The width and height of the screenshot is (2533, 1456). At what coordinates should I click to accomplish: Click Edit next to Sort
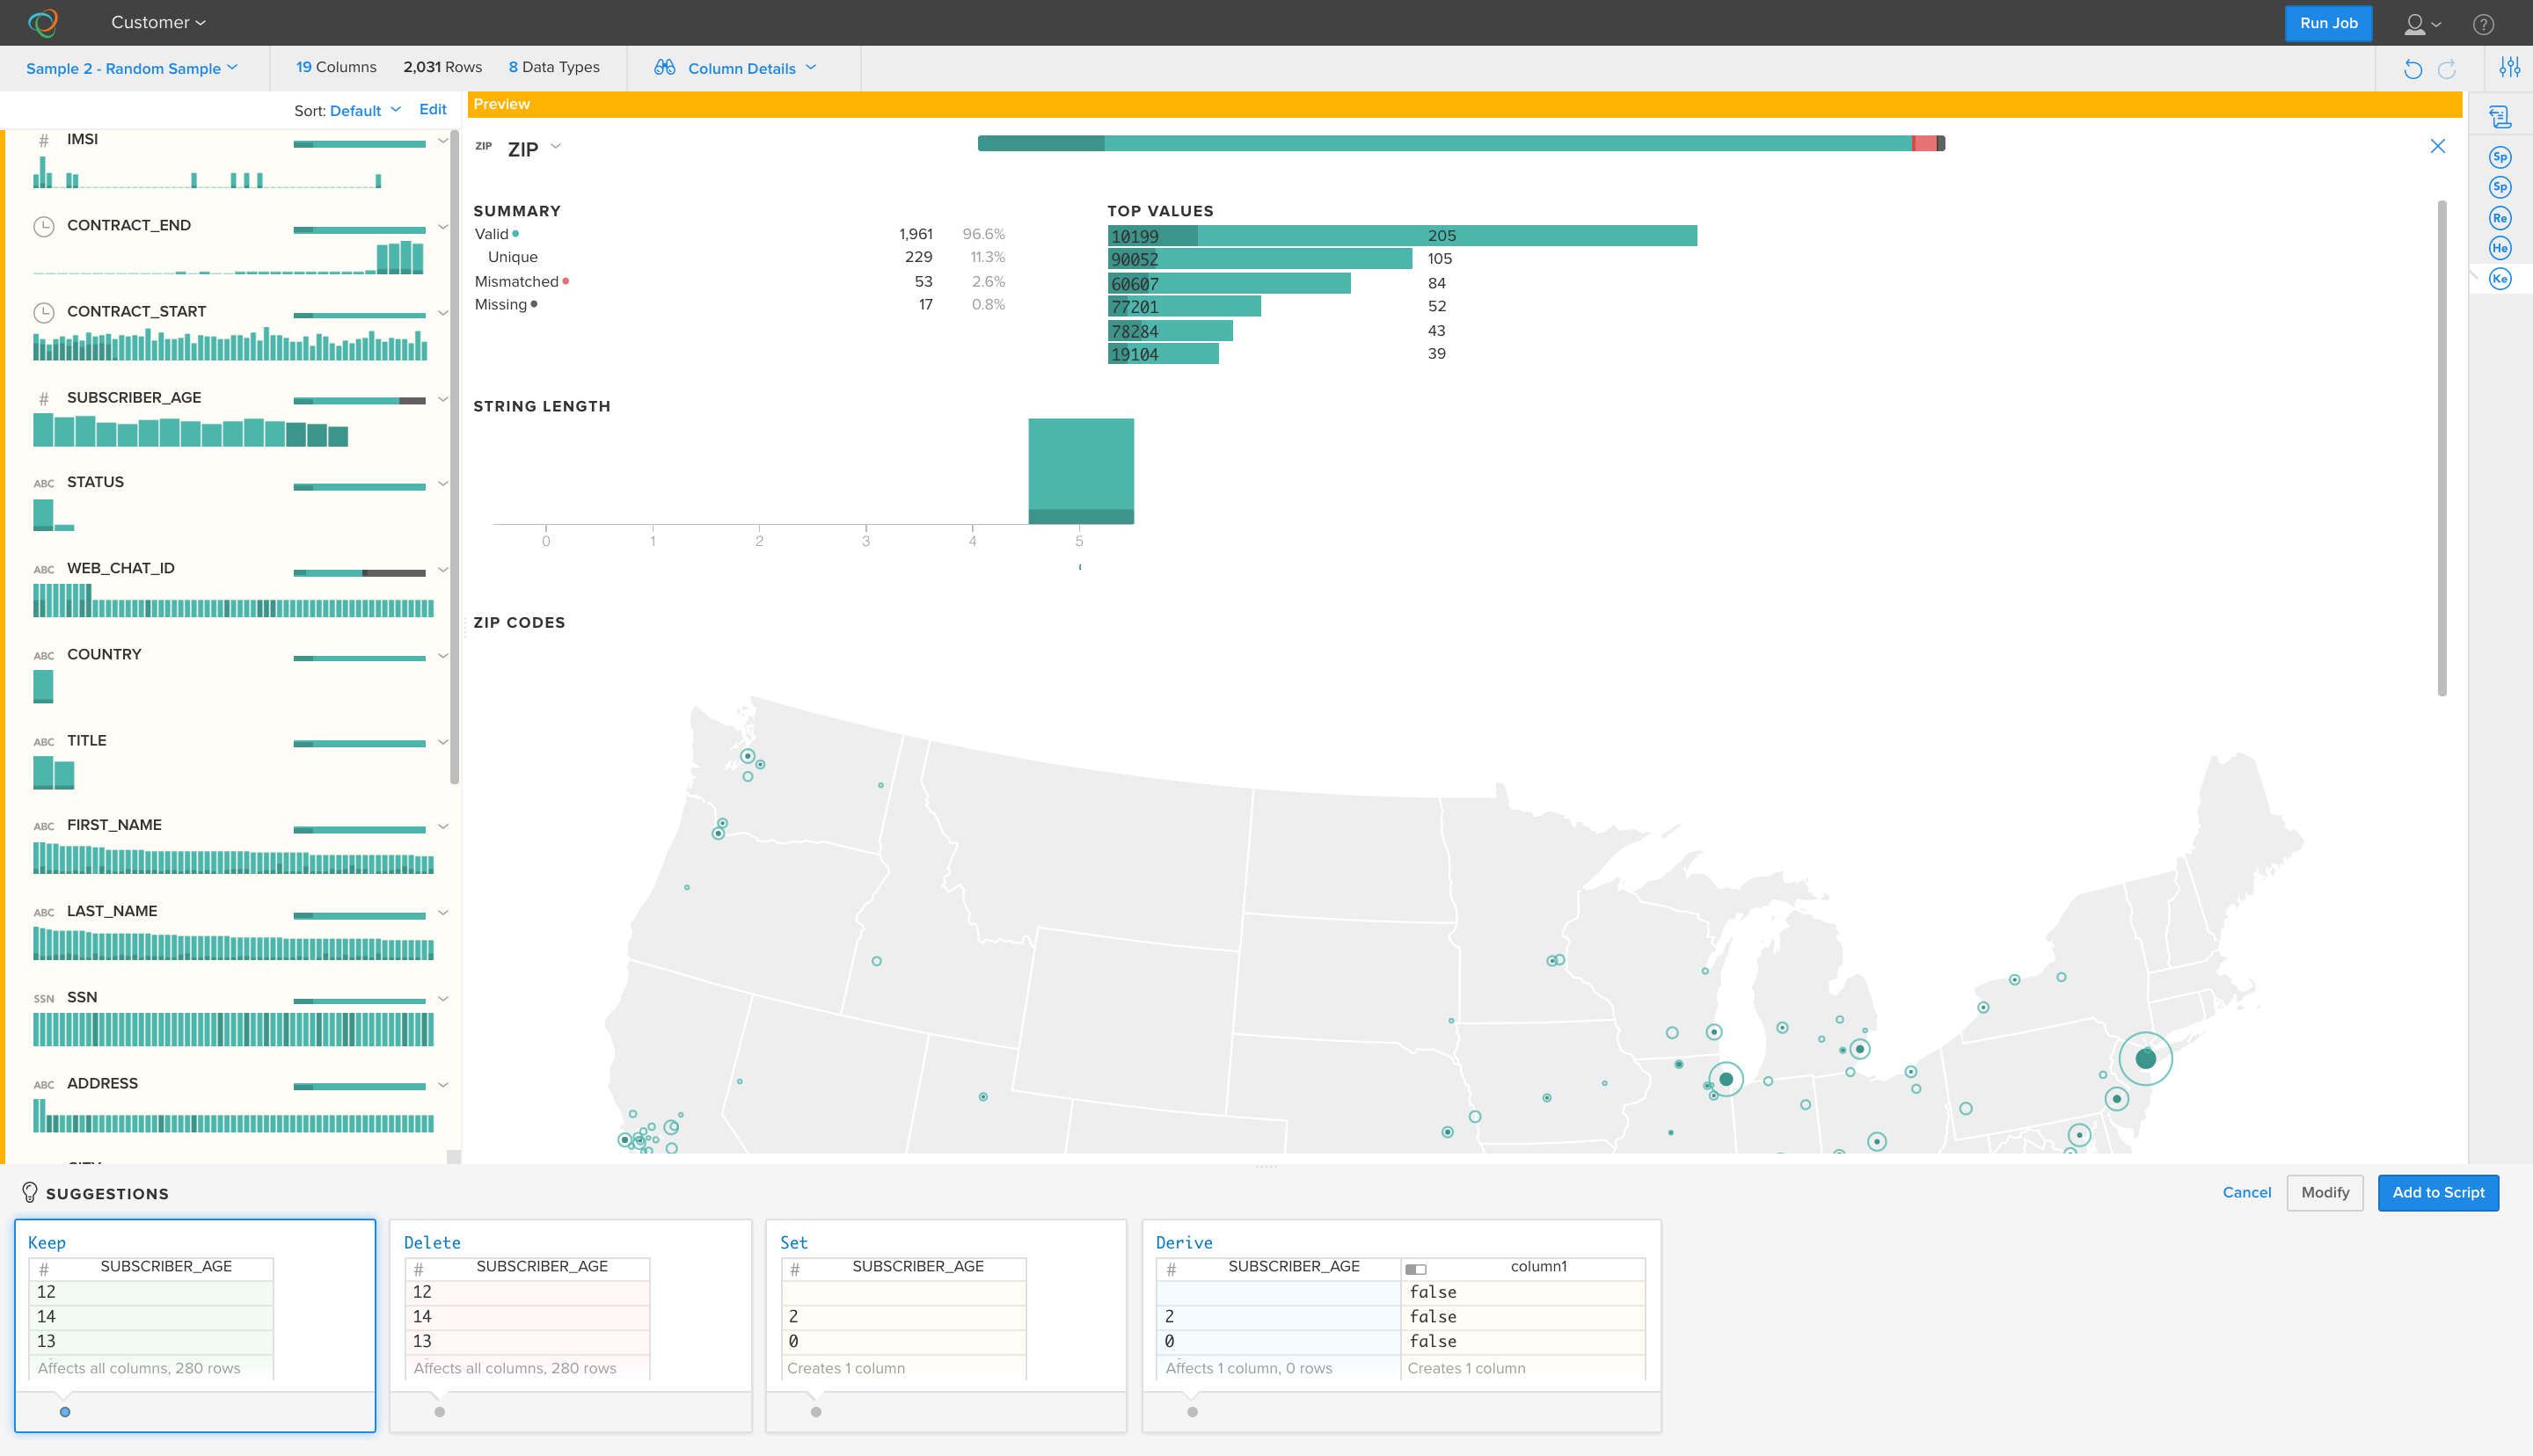(x=432, y=109)
